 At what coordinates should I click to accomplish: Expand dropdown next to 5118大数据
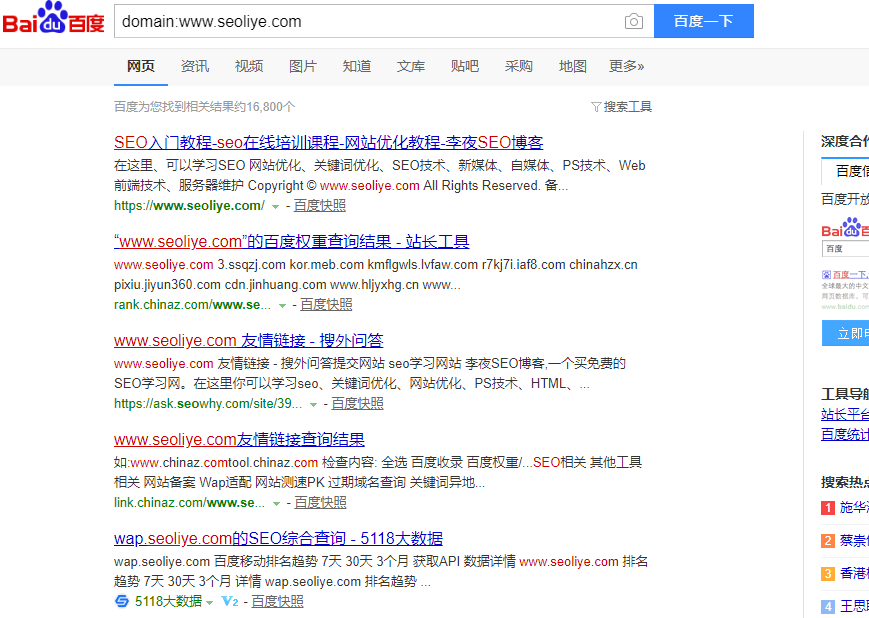pyautogui.click(x=209, y=602)
